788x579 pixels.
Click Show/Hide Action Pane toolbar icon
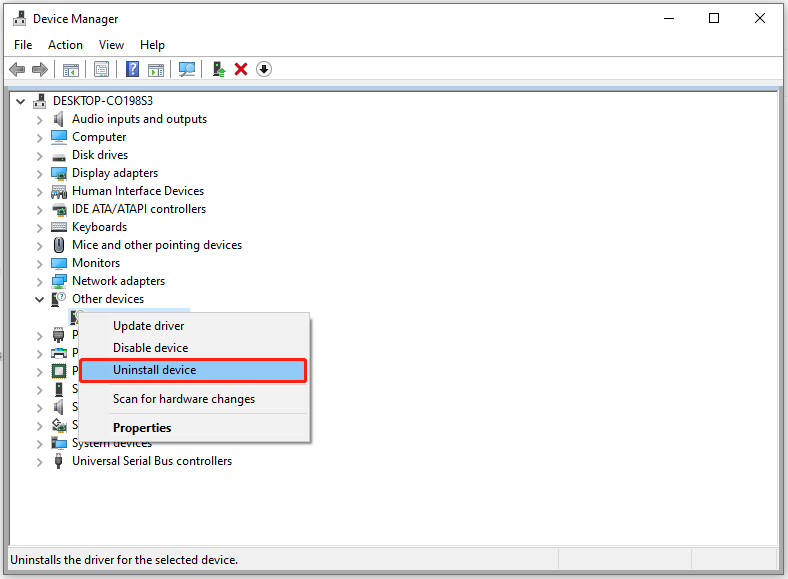156,69
